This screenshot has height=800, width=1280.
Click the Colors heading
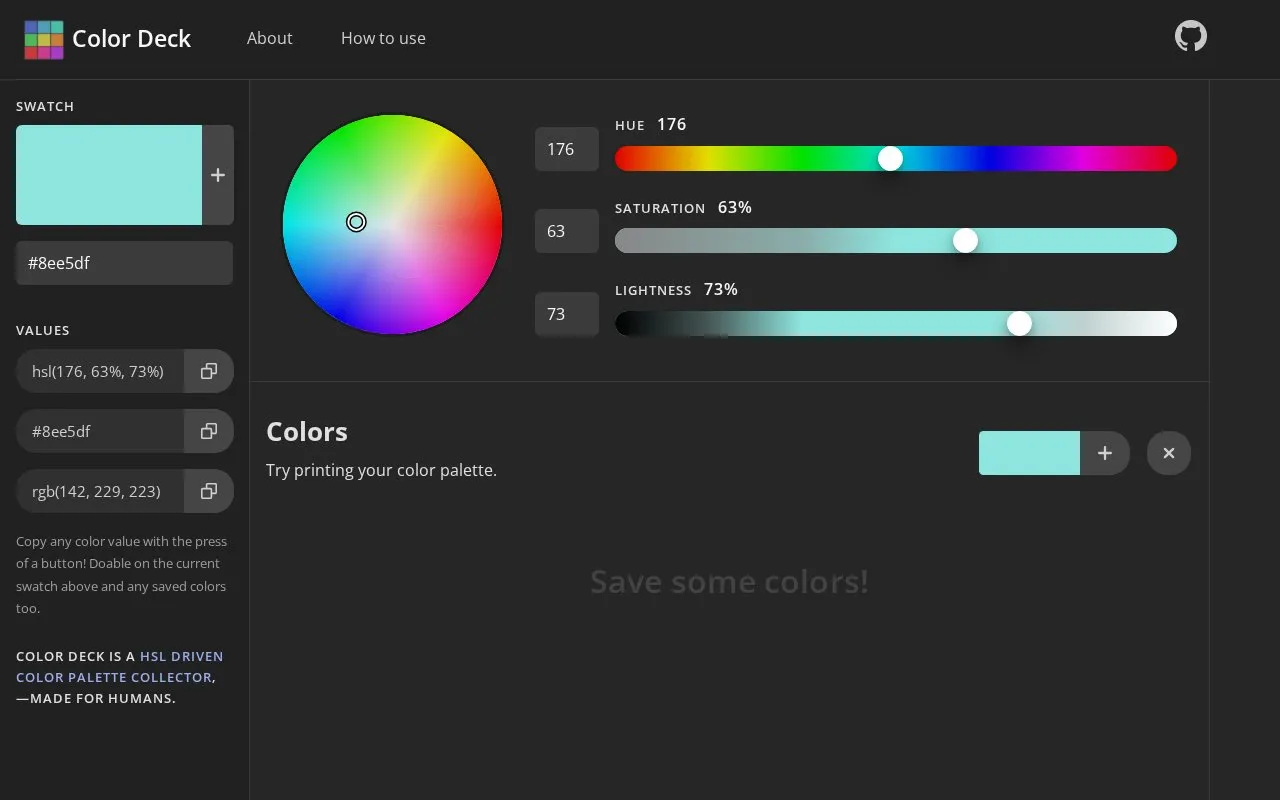click(307, 432)
